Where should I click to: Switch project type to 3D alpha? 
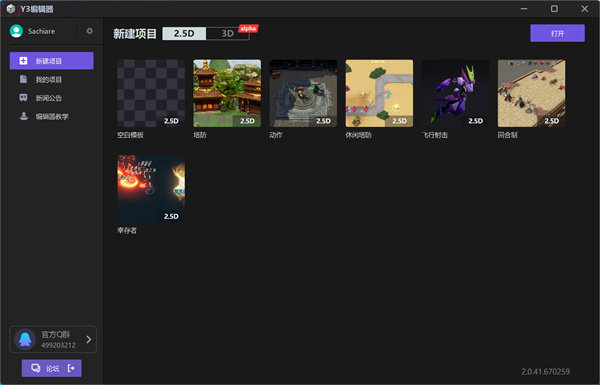pyautogui.click(x=228, y=34)
